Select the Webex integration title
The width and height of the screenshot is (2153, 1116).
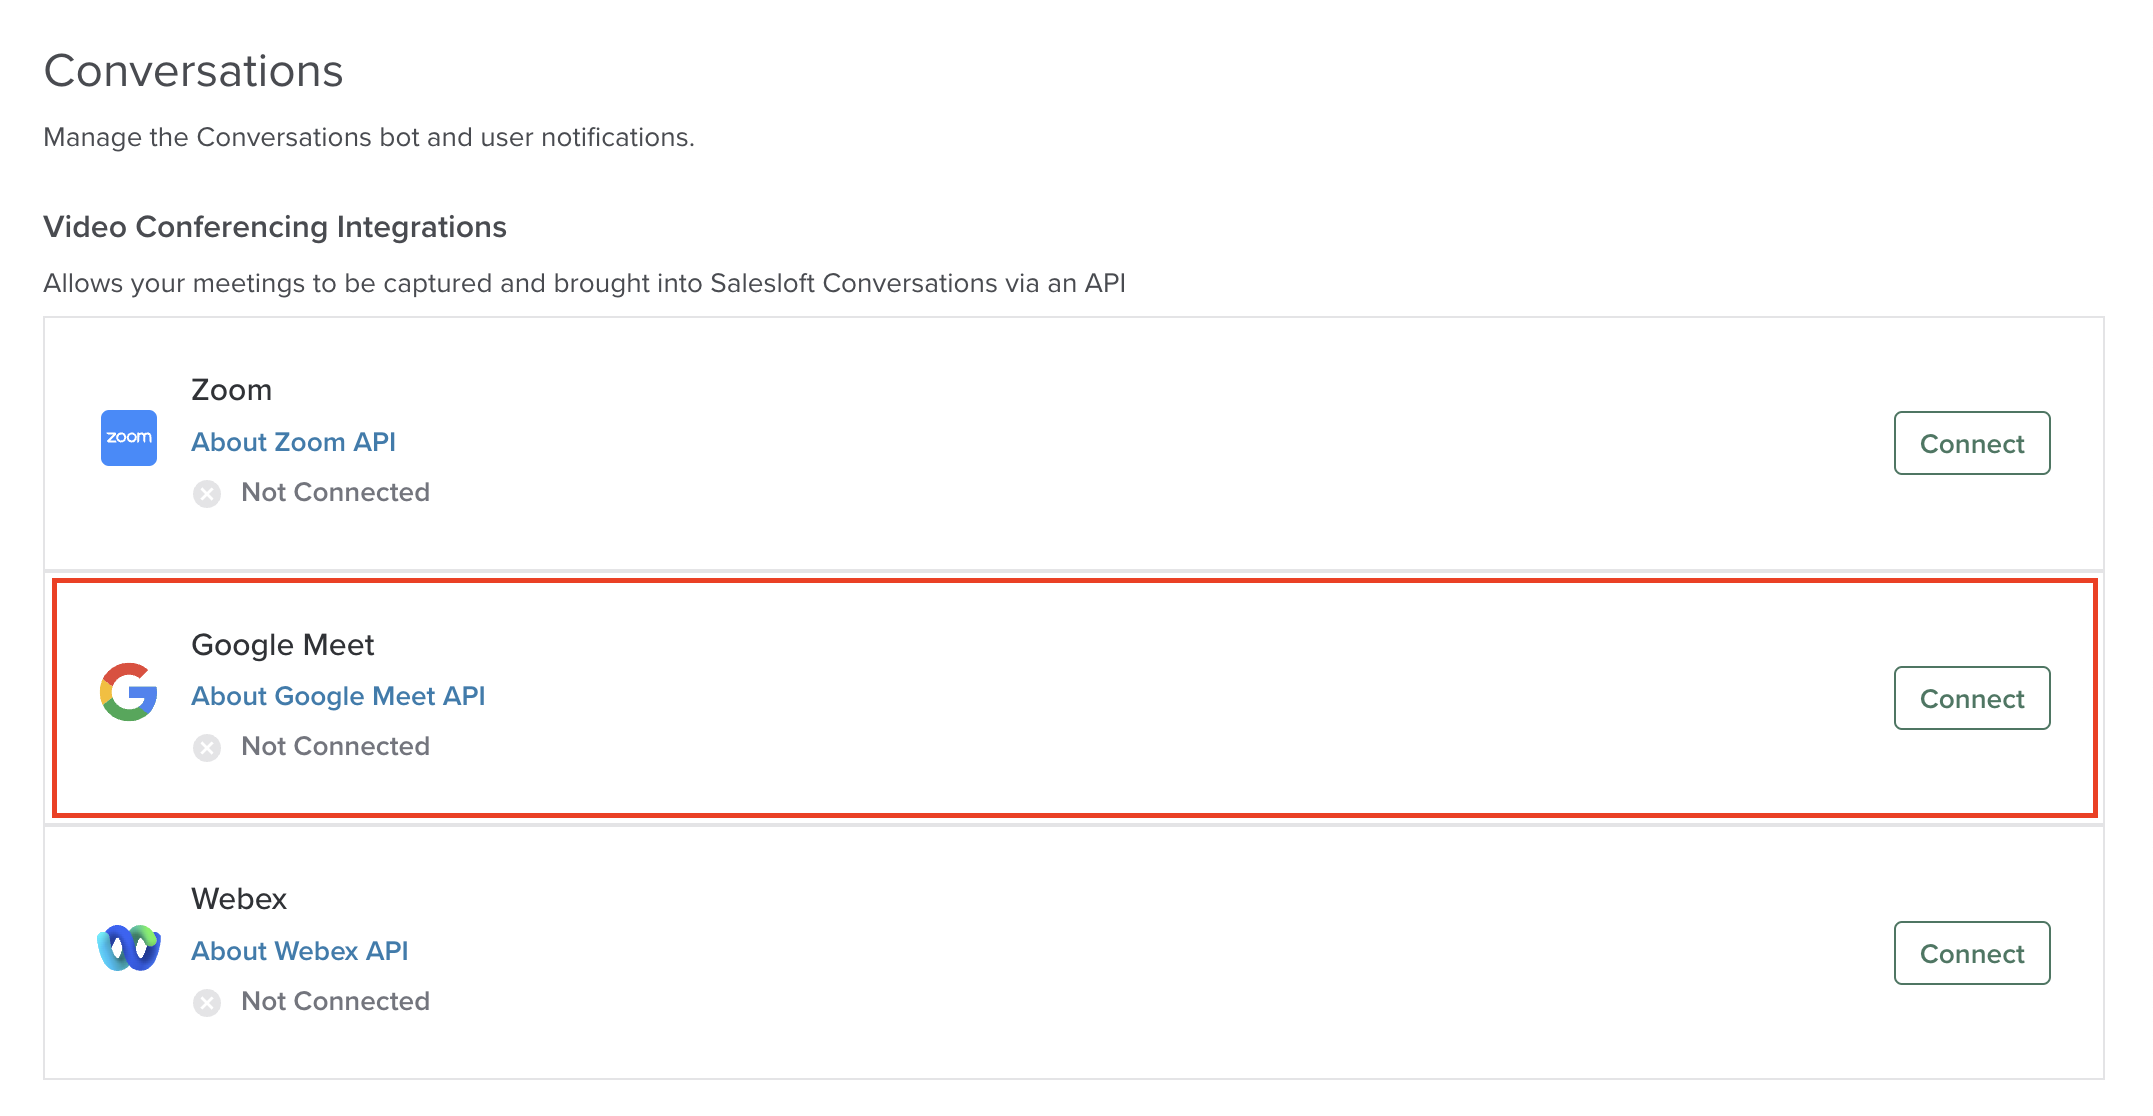239,899
